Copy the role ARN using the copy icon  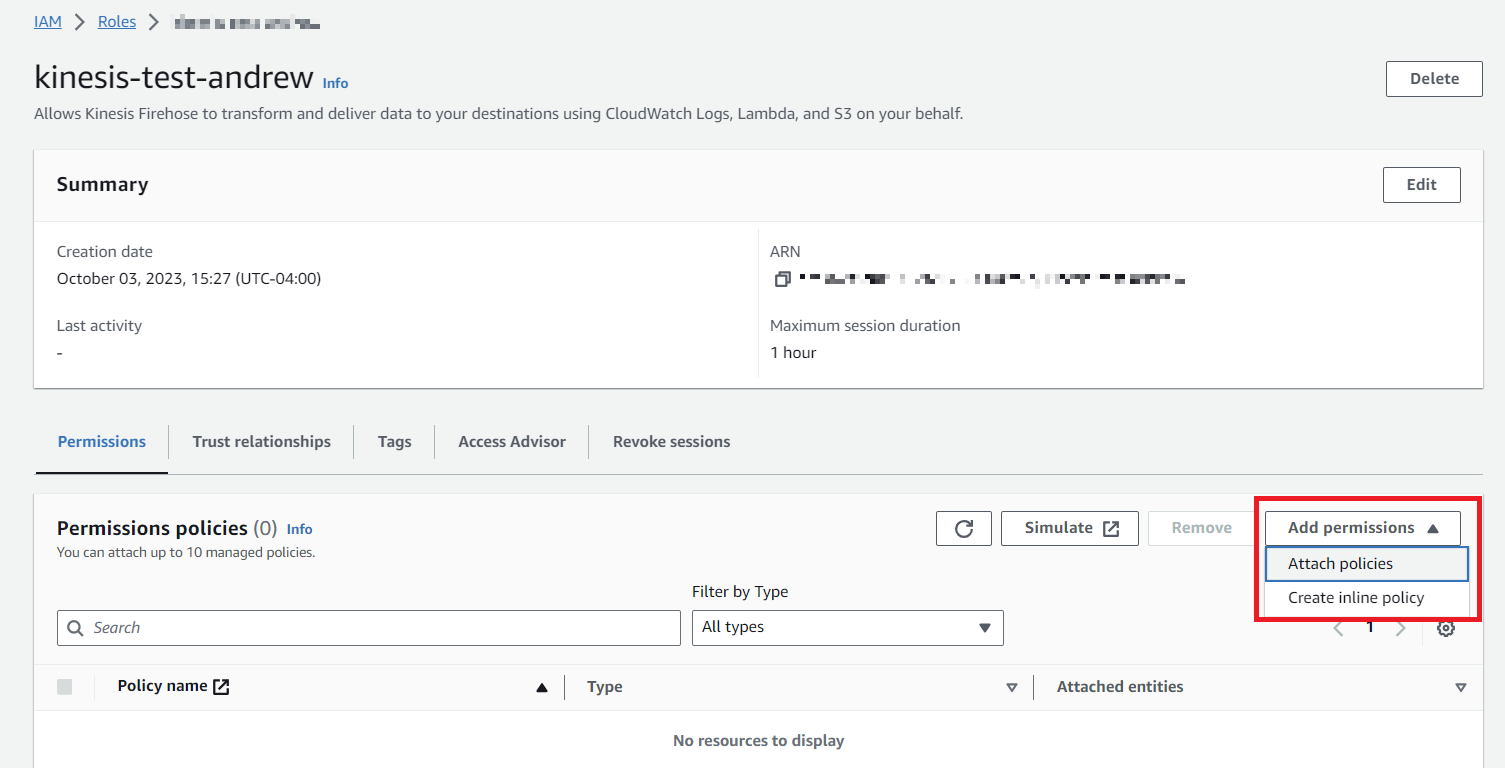[783, 279]
